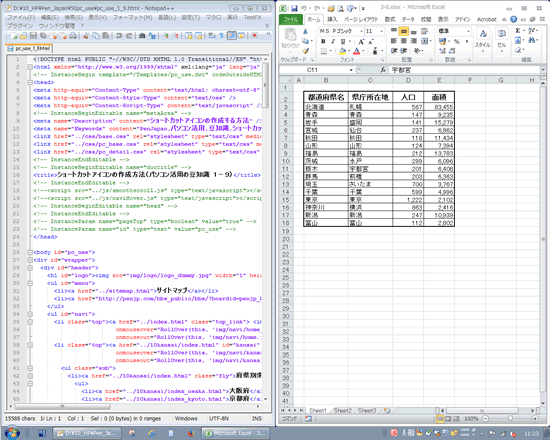Screen dimensions: 550x440
Task: Collapse the body fold marker on line 26
Action: pyautogui.click(x=30, y=252)
